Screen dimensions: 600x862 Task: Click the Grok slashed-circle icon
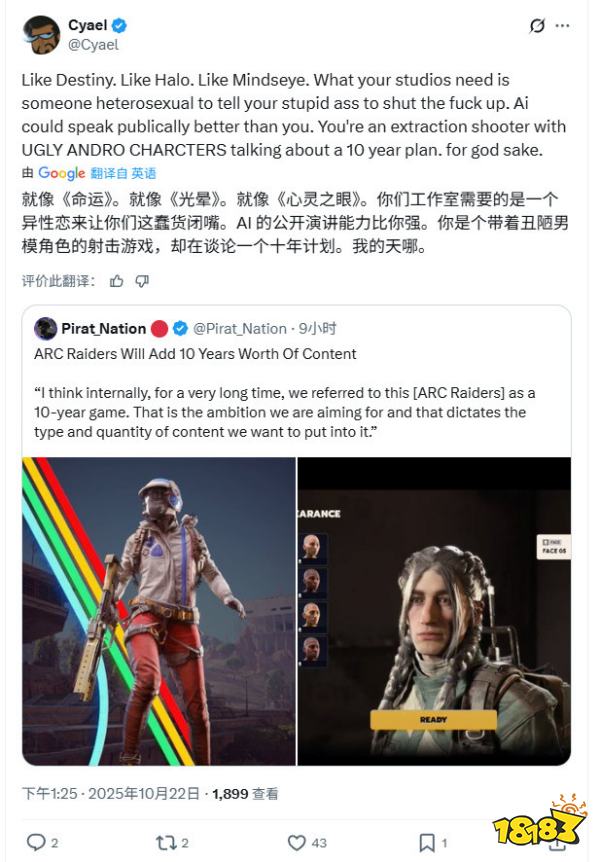pos(537,26)
